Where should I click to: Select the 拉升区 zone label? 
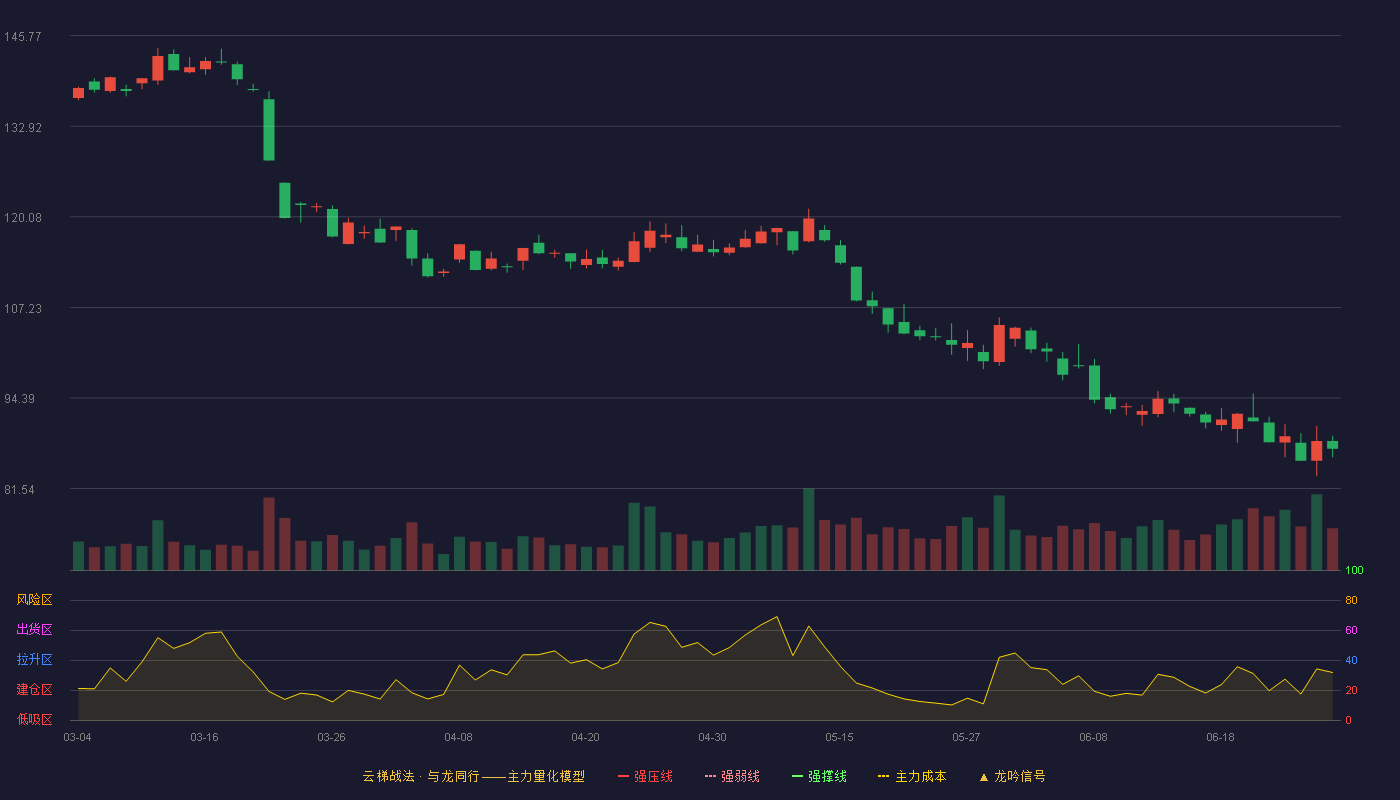[x=34, y=660]
